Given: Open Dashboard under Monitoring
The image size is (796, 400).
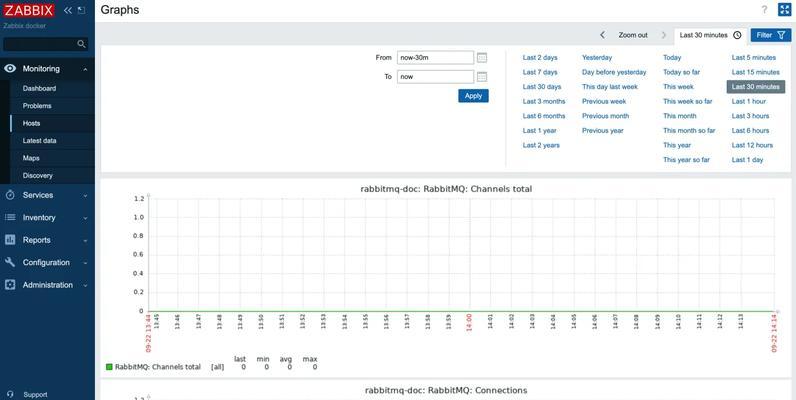Looking at the screenshot, I should point(39,88).
